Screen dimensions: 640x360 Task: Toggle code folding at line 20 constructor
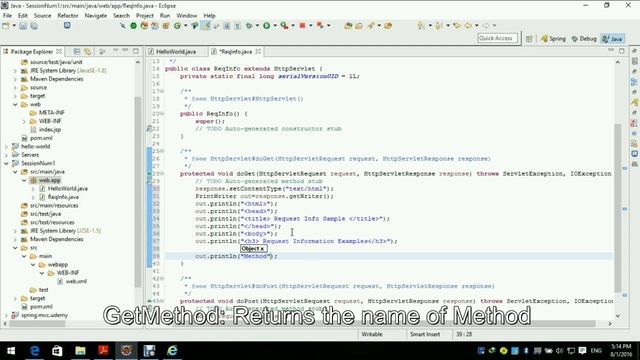162,113
